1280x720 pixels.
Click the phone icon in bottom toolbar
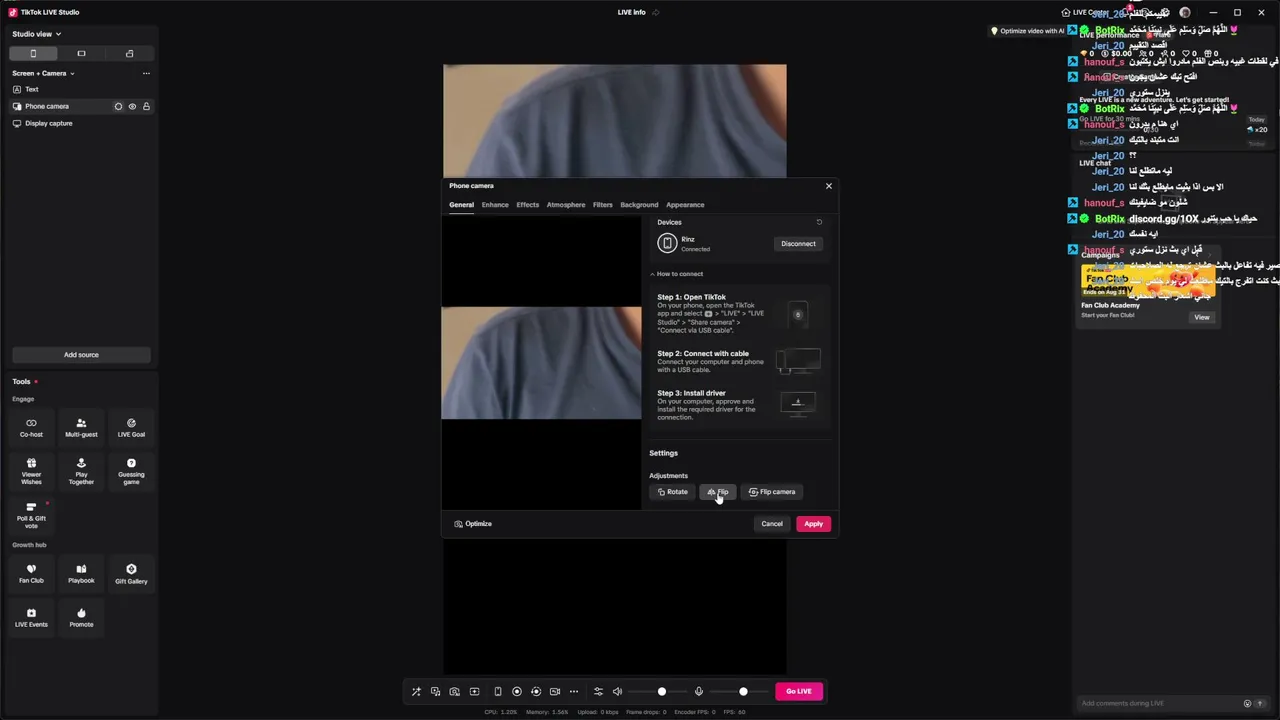(498, 691)
